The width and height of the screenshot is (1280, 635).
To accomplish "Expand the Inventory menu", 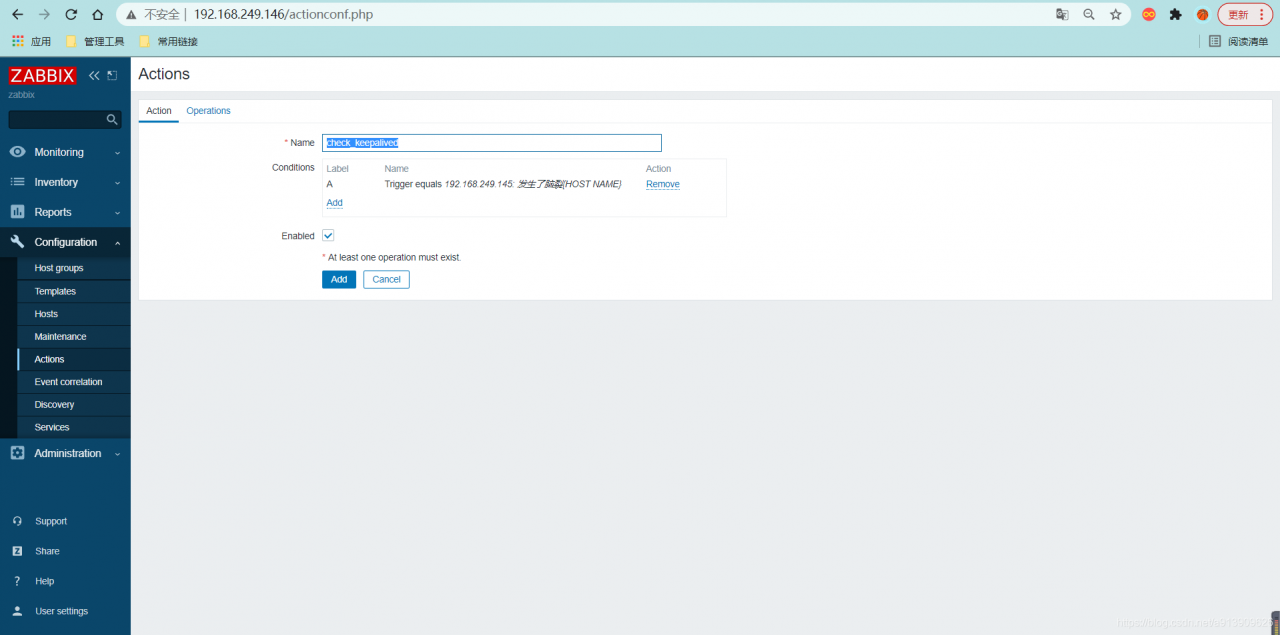I will coord(65,182).
